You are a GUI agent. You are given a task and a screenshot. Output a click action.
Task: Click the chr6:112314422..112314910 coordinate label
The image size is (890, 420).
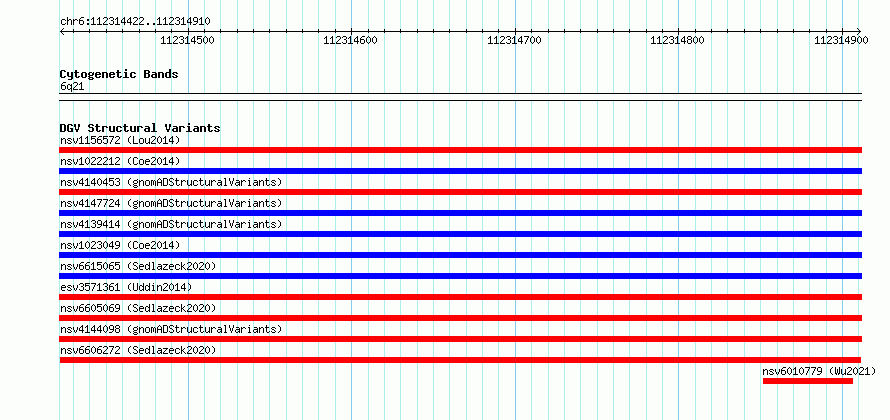[135, 22]
